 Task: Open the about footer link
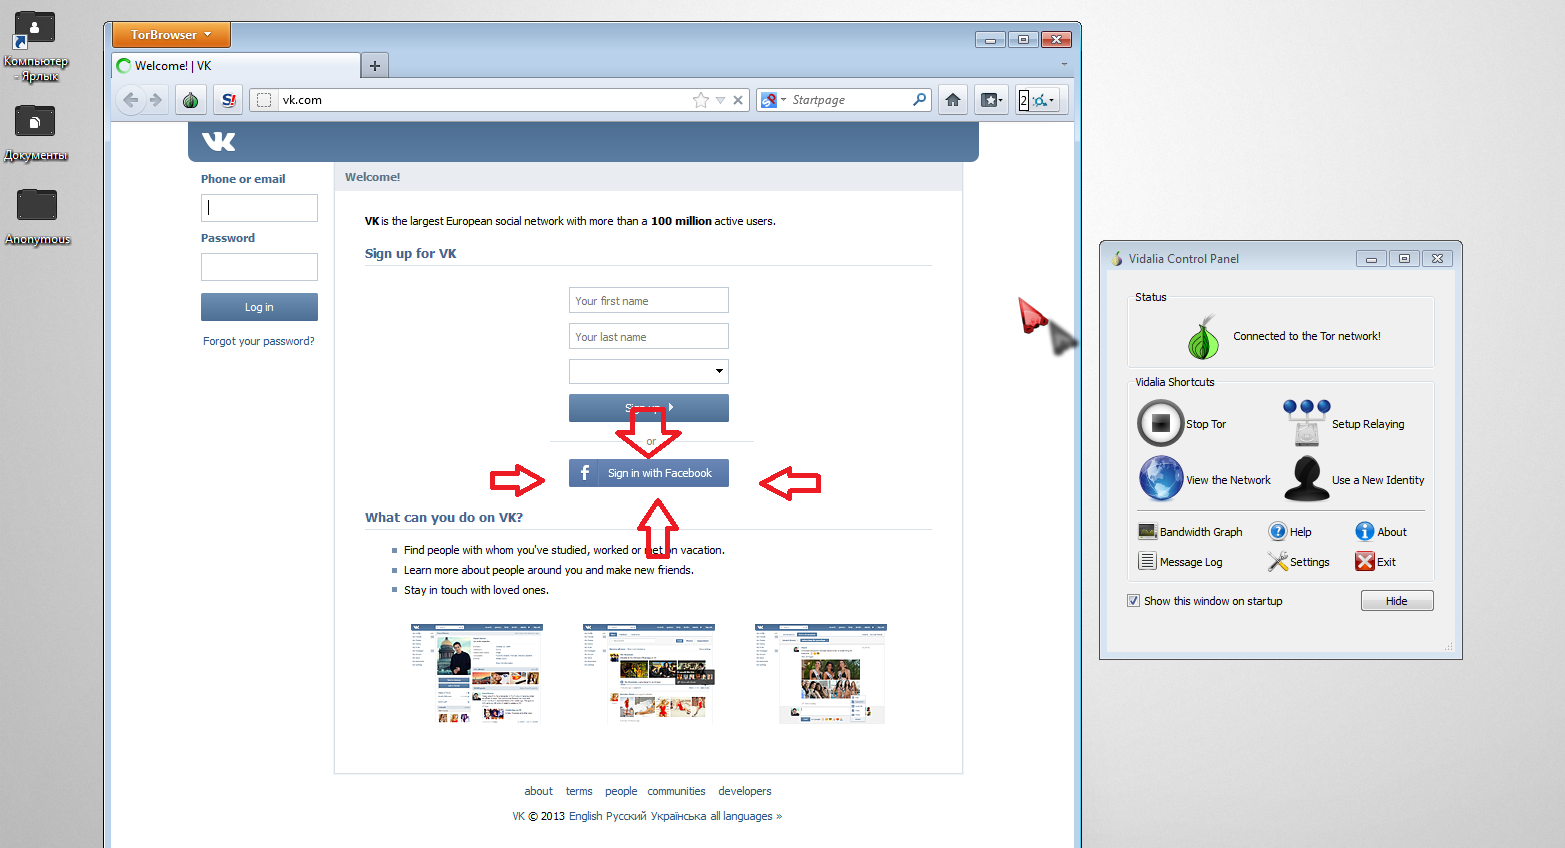538,791
